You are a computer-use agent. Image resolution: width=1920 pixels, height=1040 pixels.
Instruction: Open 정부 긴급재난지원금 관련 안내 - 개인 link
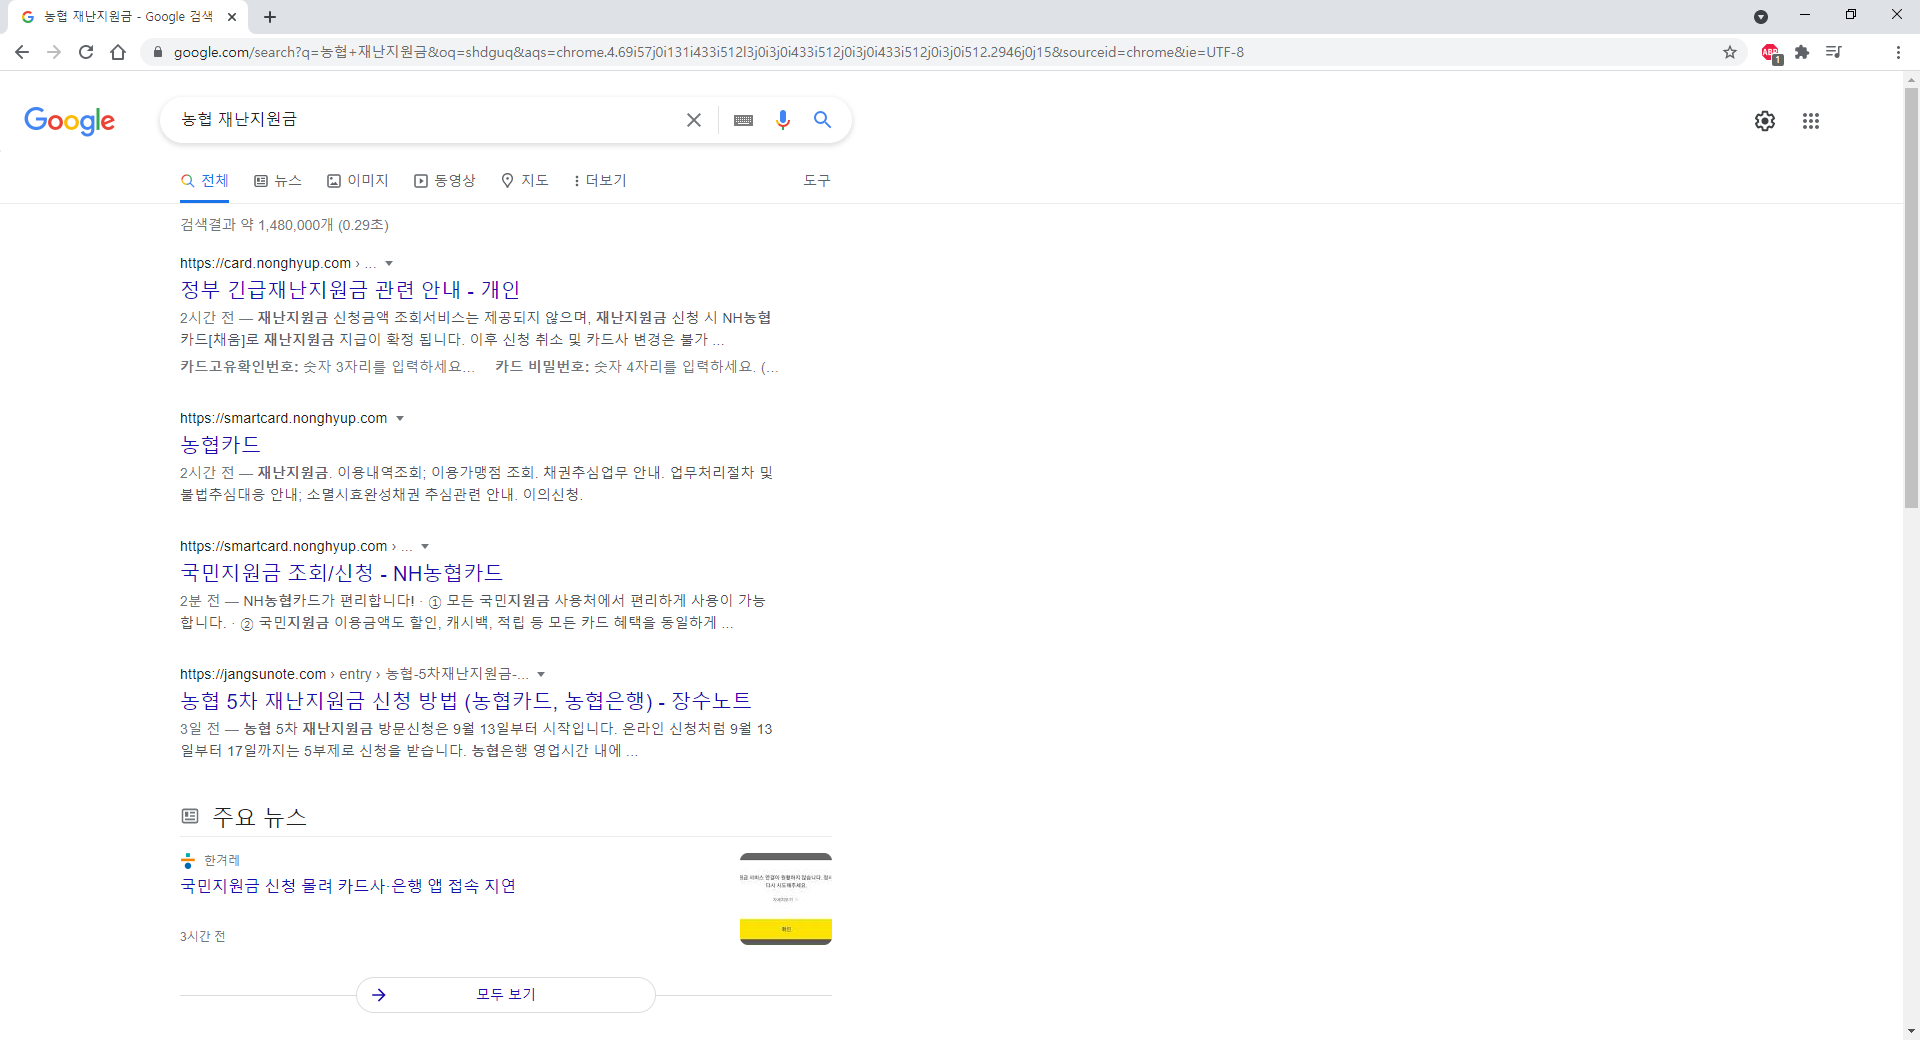(x=350, y=290)
